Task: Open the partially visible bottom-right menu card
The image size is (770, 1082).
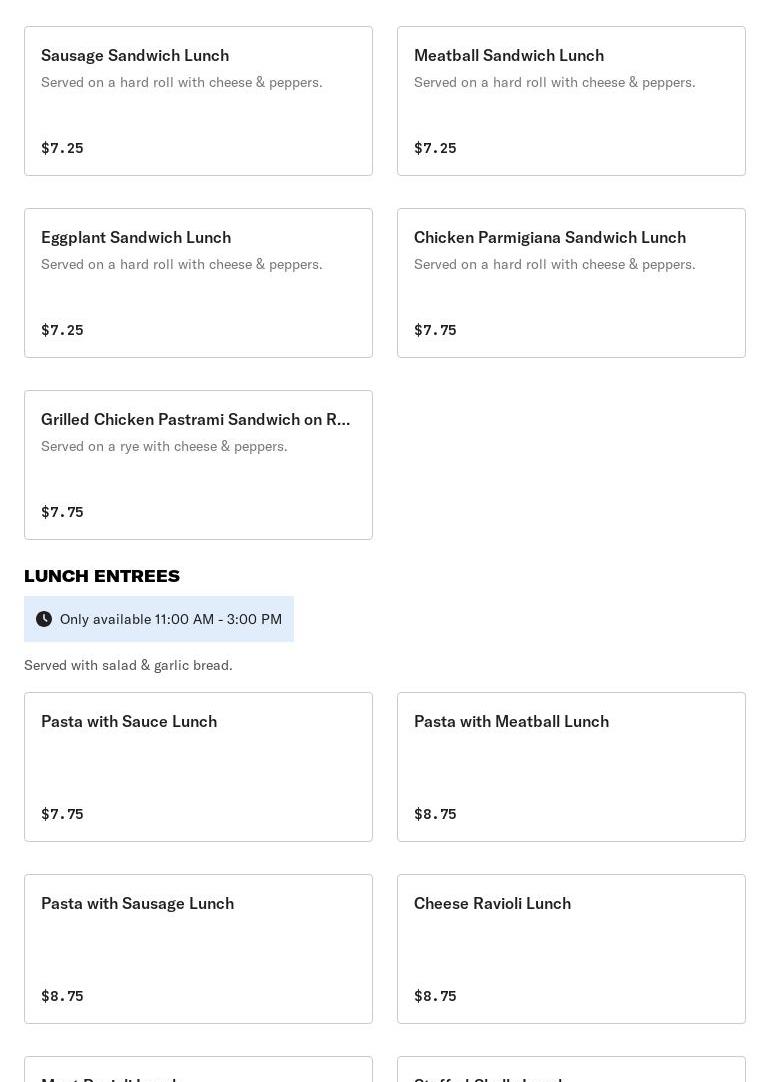Action: tap(571, 1070)
